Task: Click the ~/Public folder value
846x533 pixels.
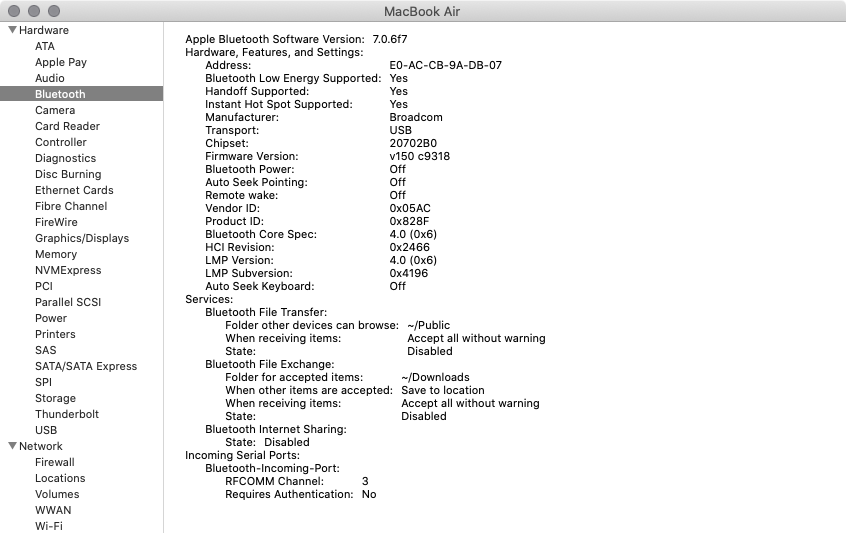Action: pyautogui.click(x=428, y=325)
